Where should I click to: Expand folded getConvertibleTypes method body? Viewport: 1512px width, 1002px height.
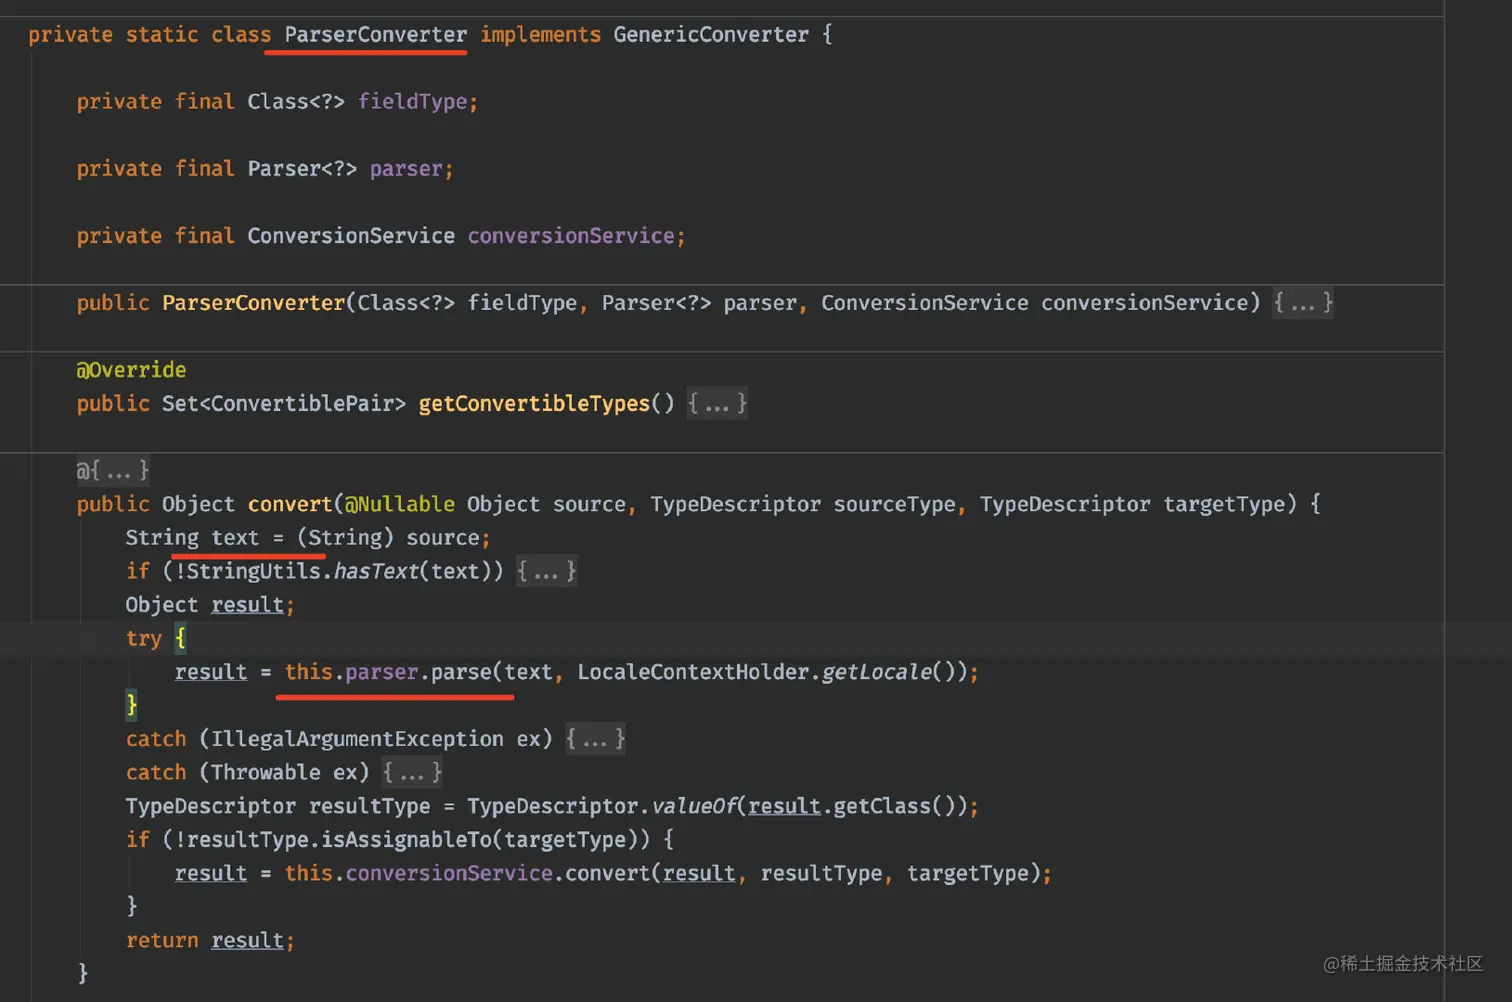(717, 403)
